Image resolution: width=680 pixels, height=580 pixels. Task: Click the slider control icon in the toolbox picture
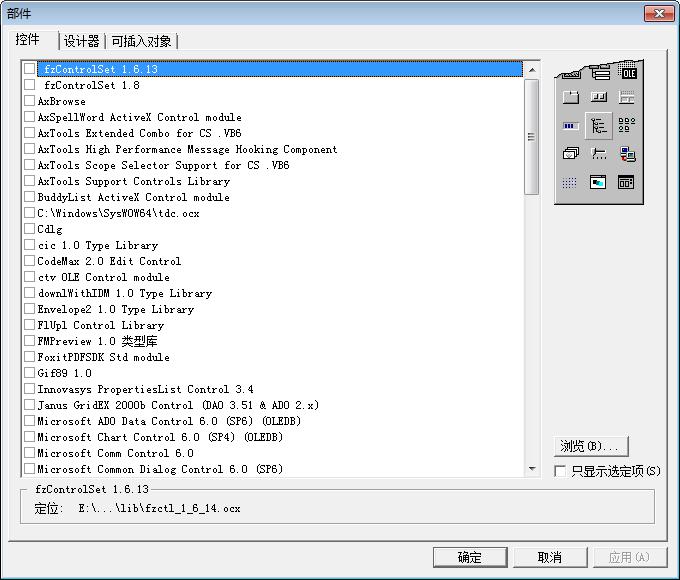pos(599,153)
